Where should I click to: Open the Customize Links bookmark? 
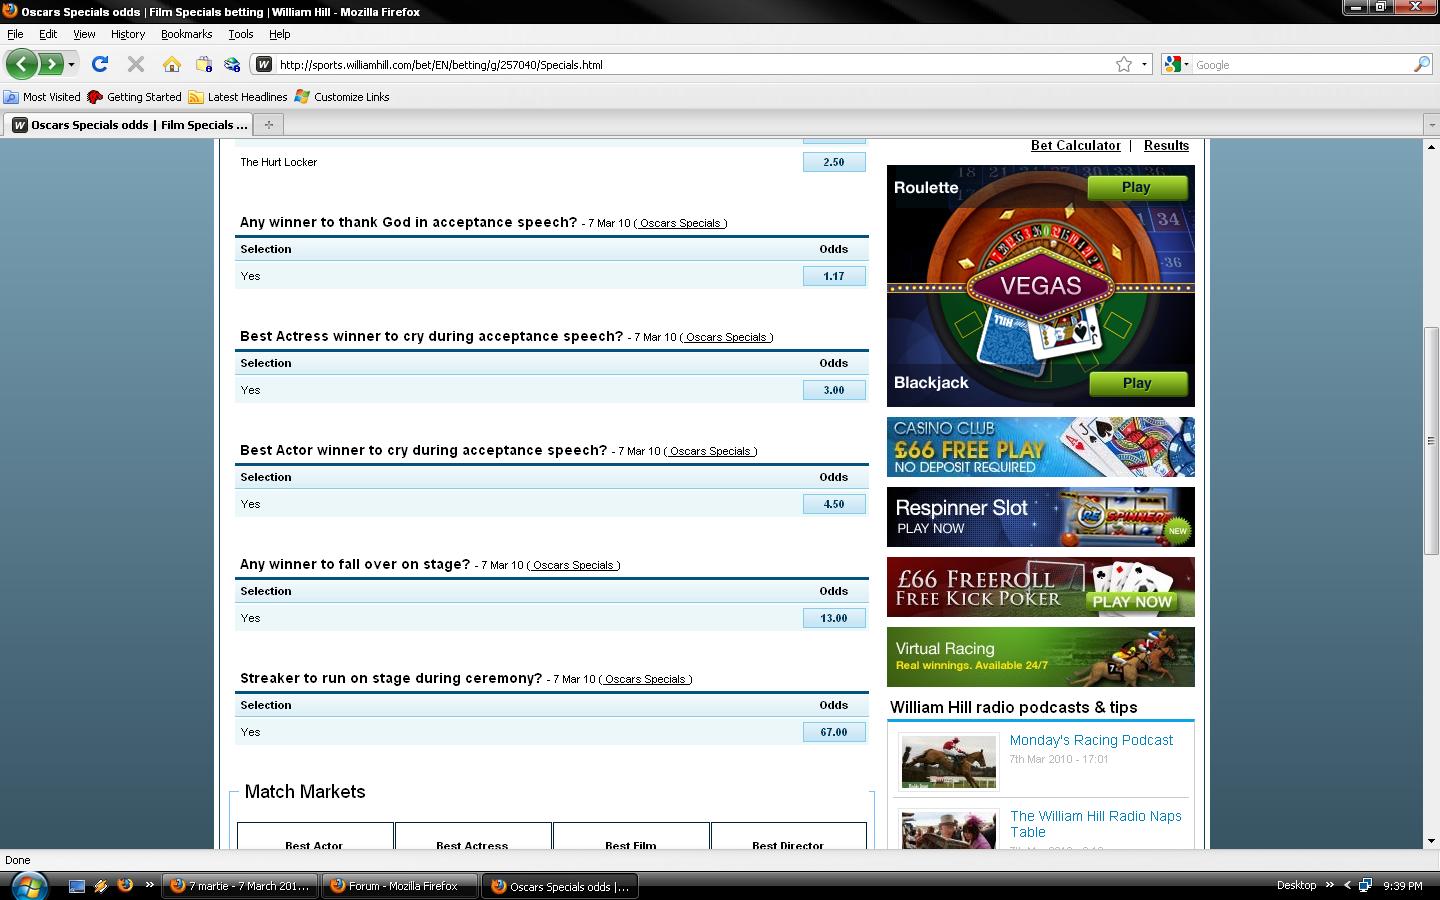click(342, 97)
